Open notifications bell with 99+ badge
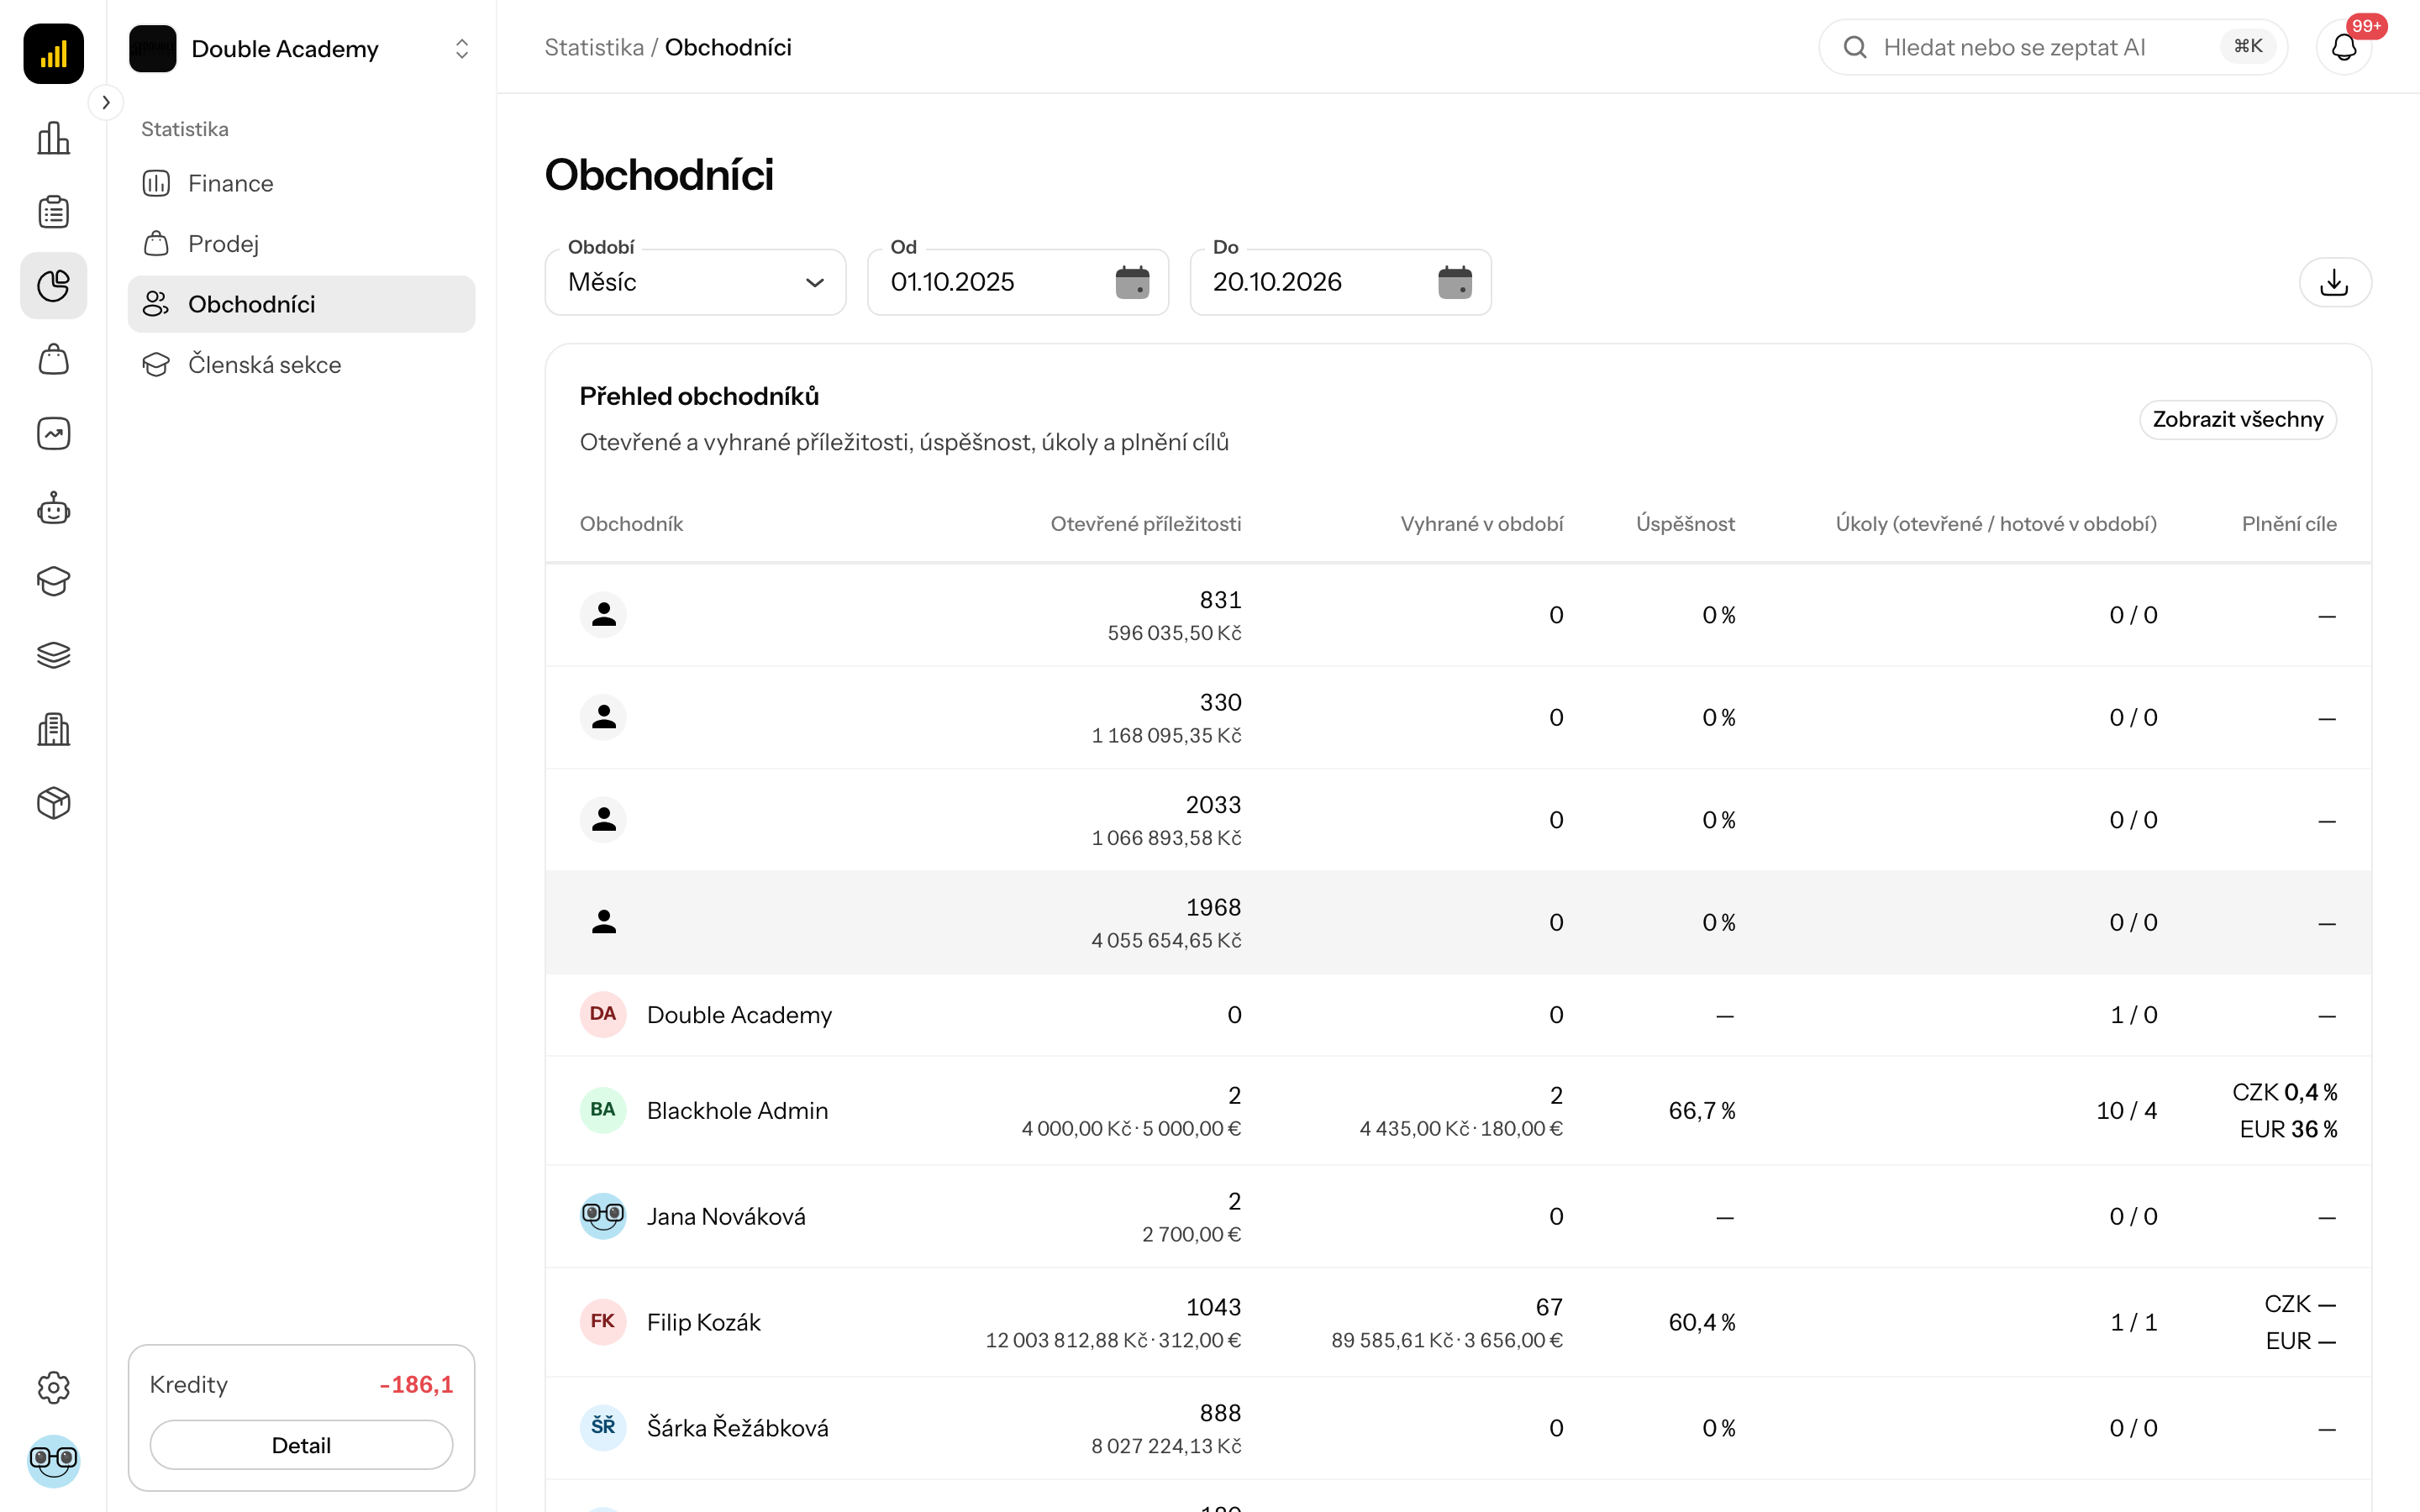2420x1512 pixels. (x=2344, y=47)
